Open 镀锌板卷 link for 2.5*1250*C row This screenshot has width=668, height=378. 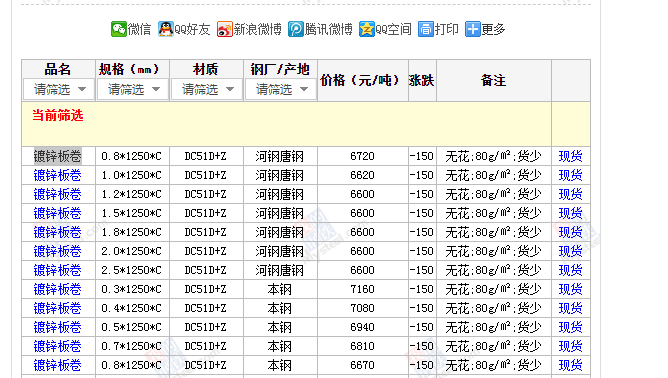click(x=58, y=270)
